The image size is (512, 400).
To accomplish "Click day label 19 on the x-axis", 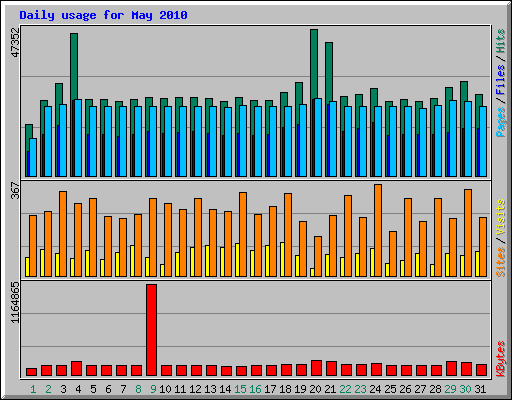I will [300, 389].
